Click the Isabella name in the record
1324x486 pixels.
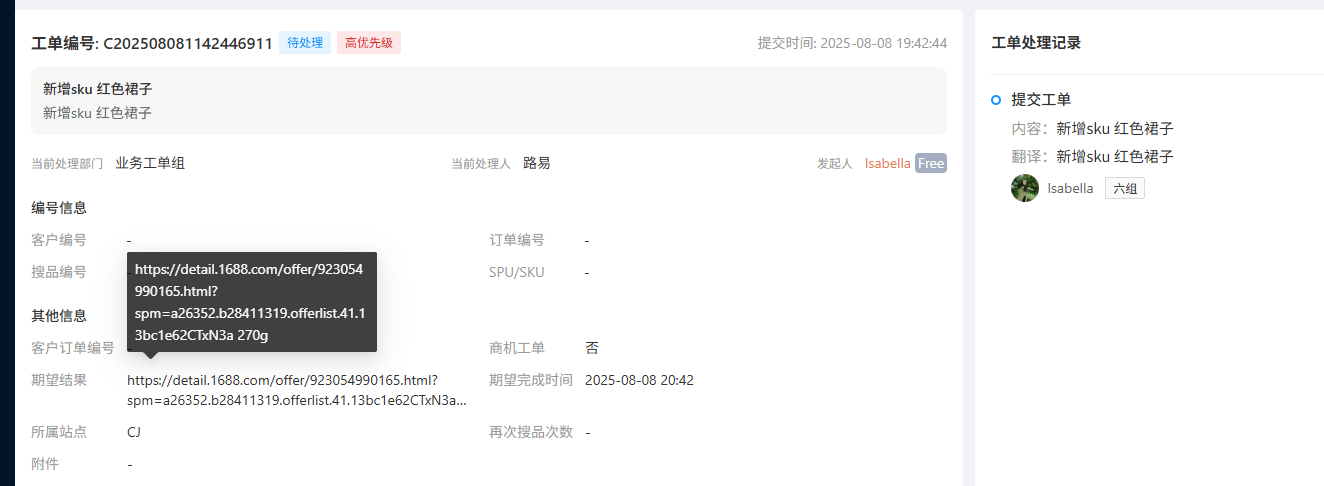1070,189
